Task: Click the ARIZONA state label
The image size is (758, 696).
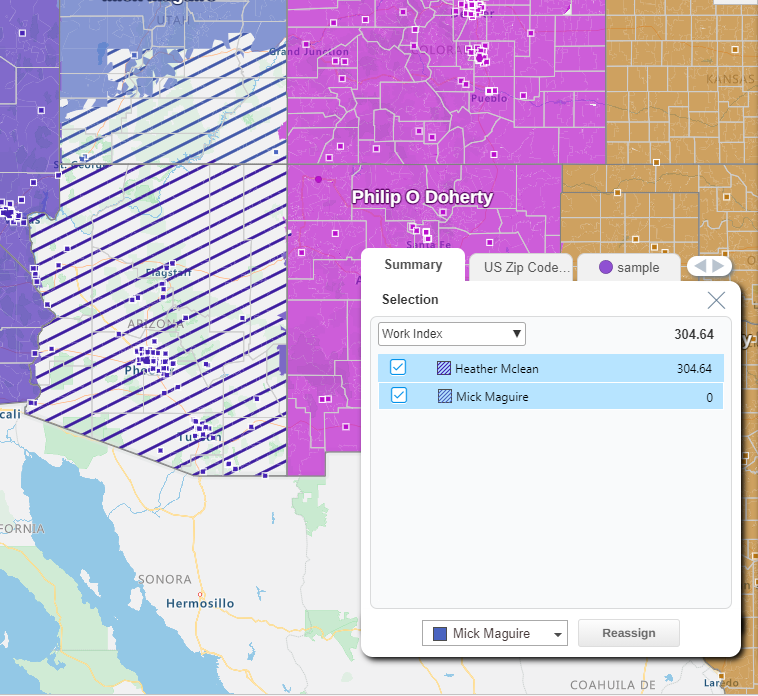Action: pyautogui.click(x=156, y=324)
